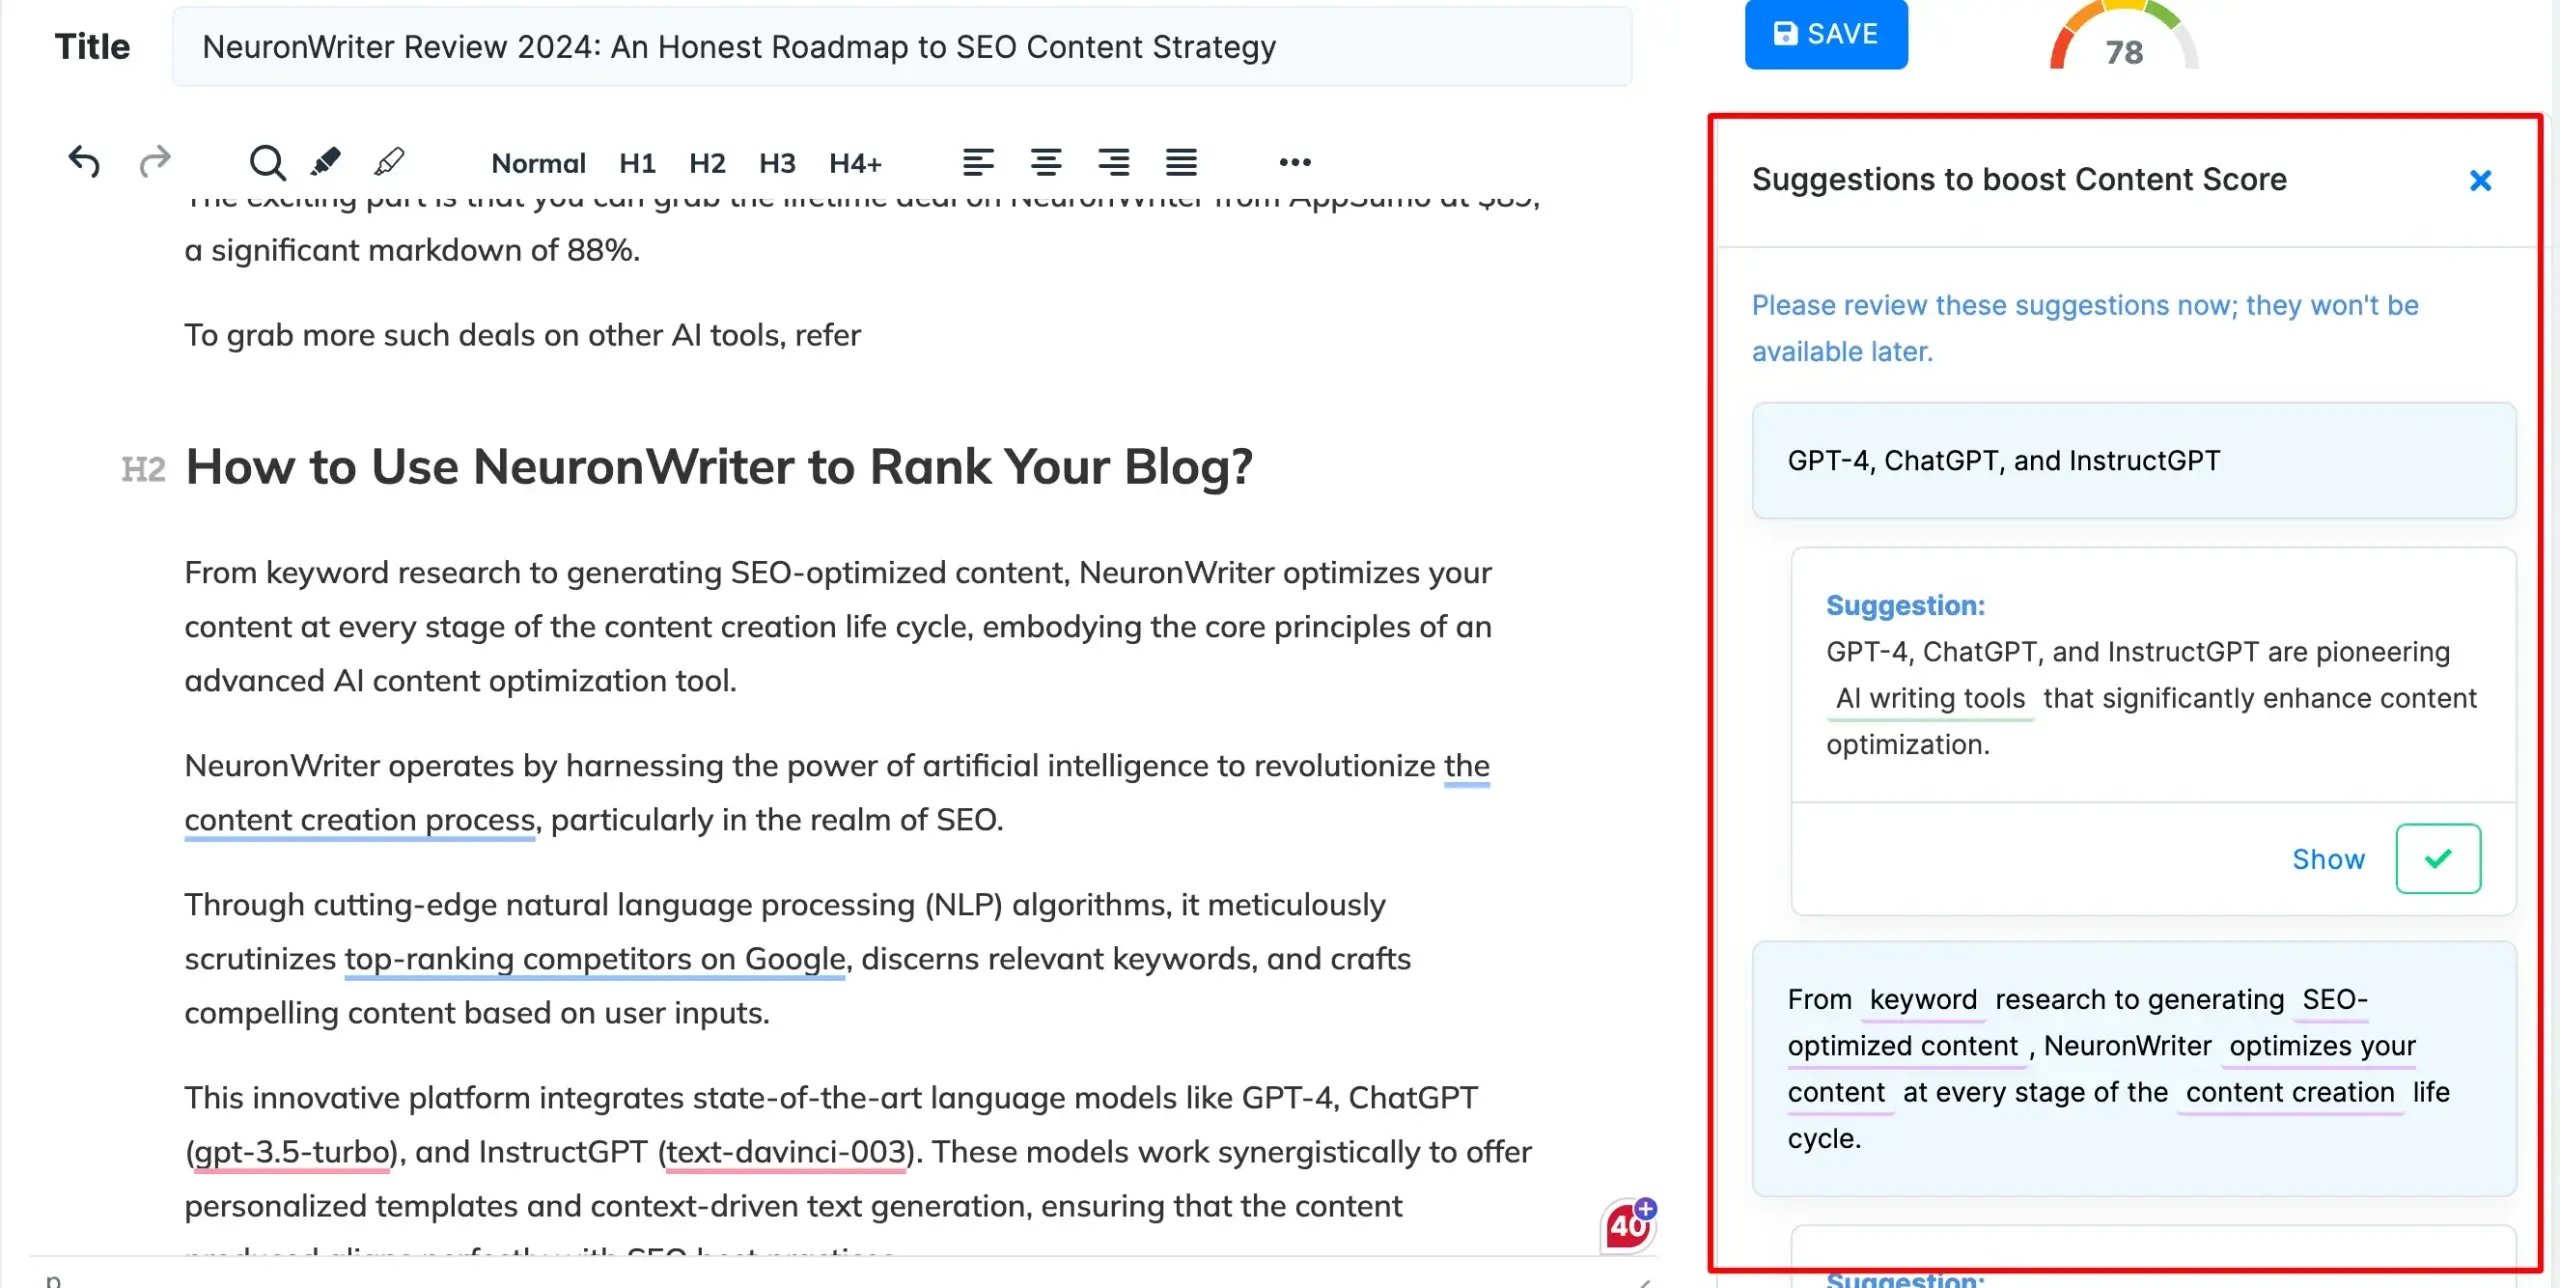Click the redo arrow icon

click(155, 162)
